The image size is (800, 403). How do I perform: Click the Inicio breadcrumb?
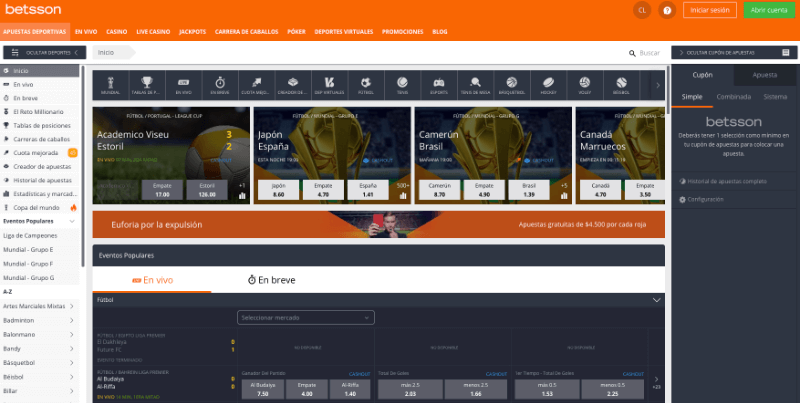pyautogui.click(x=106, y=53)
